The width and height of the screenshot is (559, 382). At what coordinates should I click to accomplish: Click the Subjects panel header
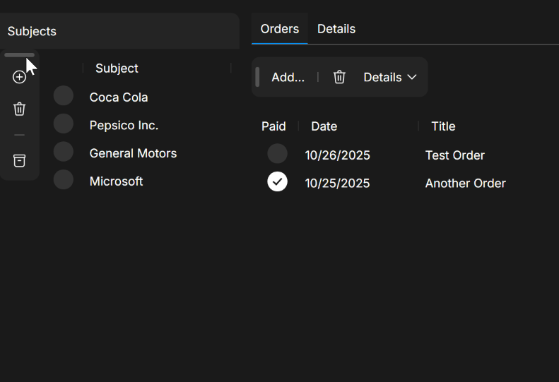(119, 31)
